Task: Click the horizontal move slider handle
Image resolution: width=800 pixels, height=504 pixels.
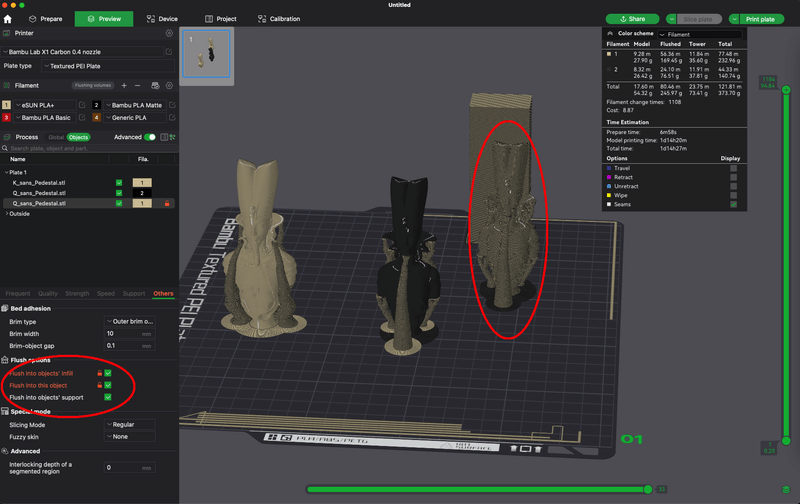Action: [648, 490]
